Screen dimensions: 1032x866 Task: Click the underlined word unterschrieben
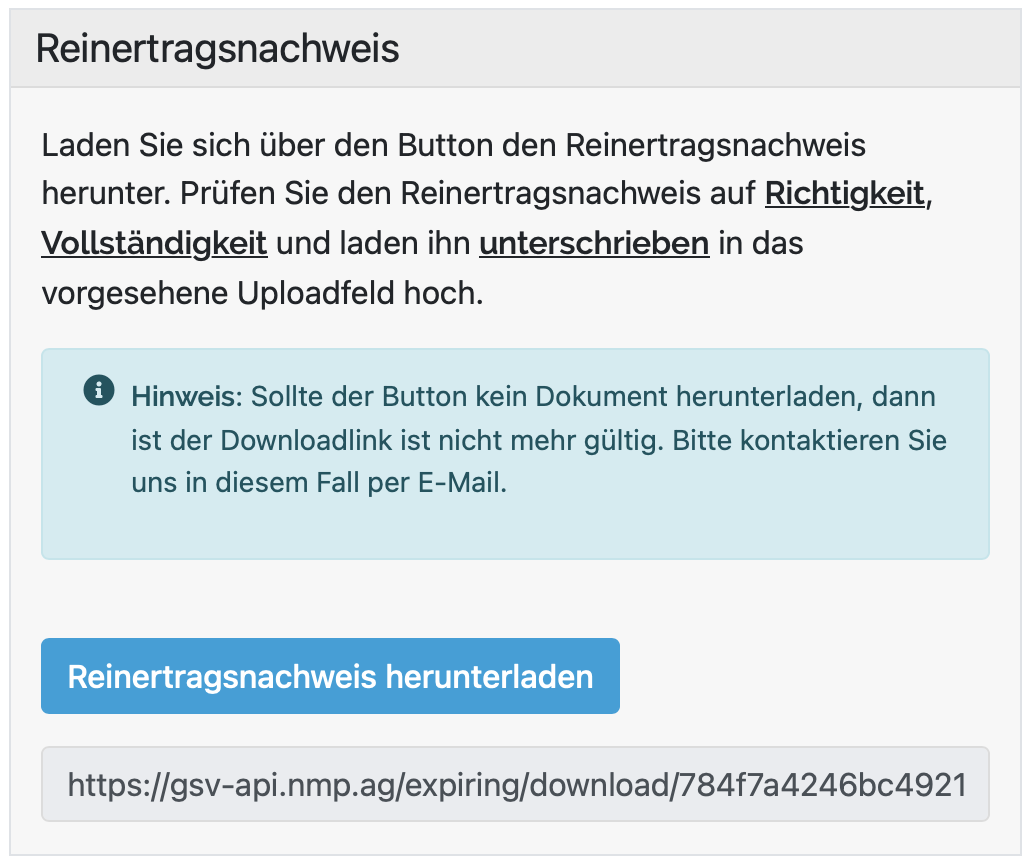(x=594, y=243)
